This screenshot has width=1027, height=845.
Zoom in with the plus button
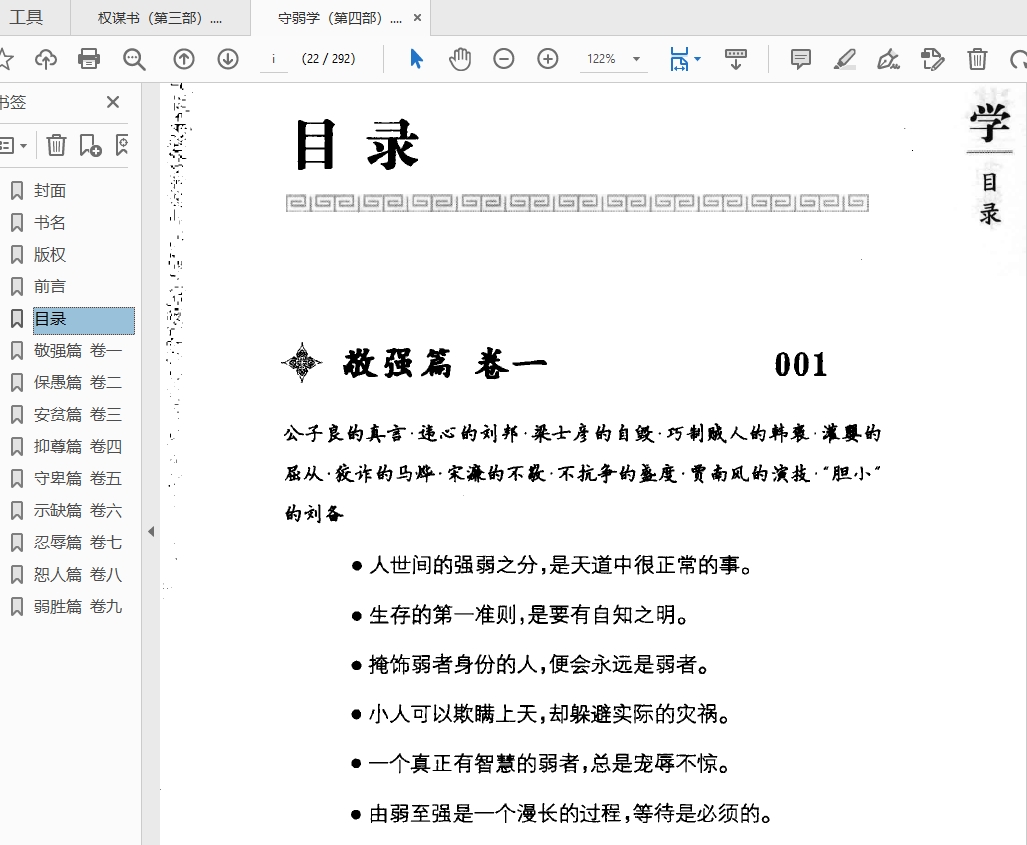(x=548, y=59)
